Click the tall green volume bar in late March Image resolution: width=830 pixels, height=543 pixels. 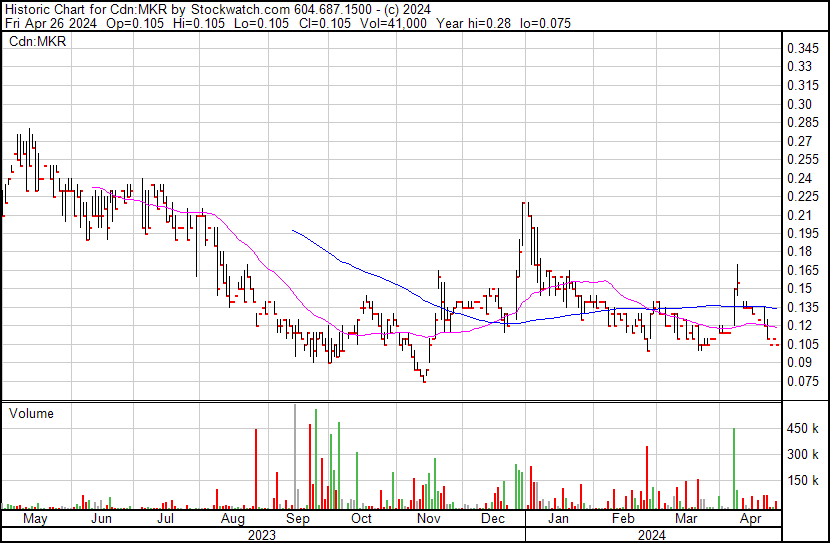[x=734, y=469]
